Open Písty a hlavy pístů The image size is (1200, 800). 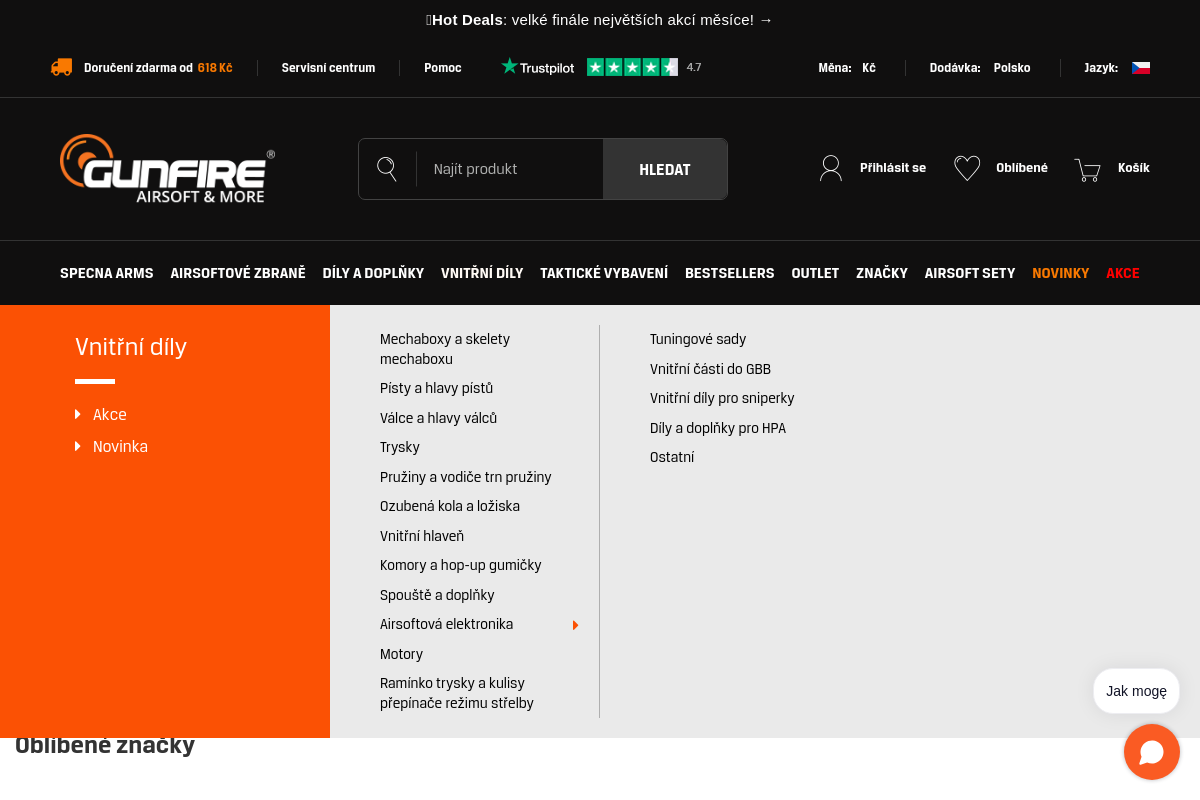tap(436, 388)
